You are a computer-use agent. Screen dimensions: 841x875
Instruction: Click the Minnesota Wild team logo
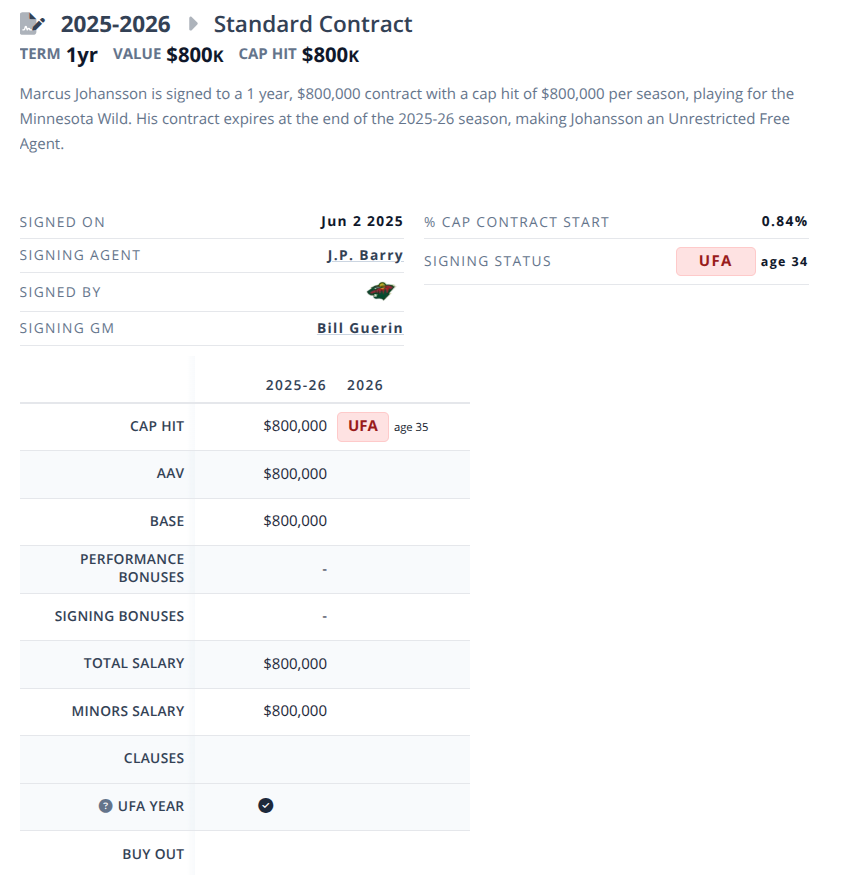pyautogui.click(x=380, y=291)
